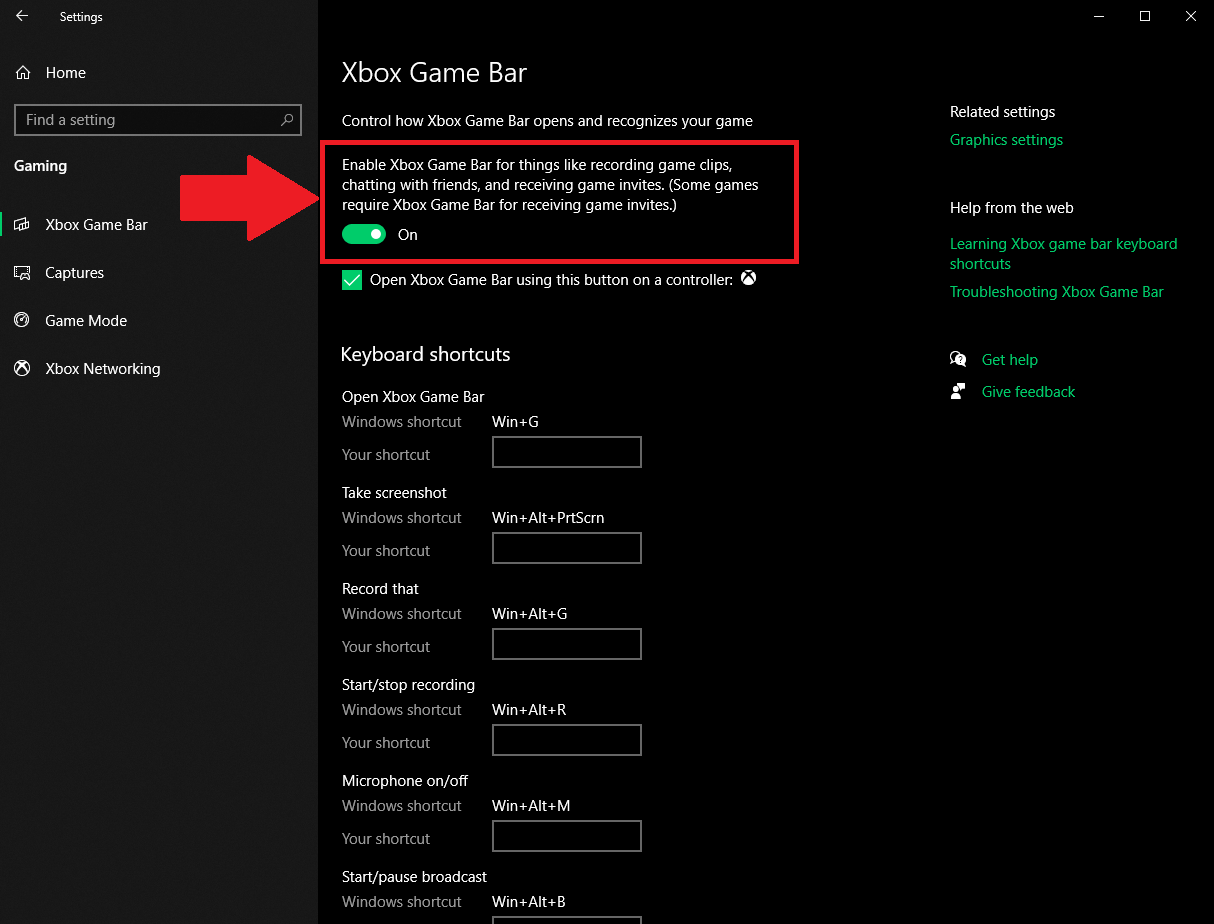Image resolution: width=1214 pixels, height=924 pixels.
Task: Click the back arrow at top left
Action: click(22, 16)
